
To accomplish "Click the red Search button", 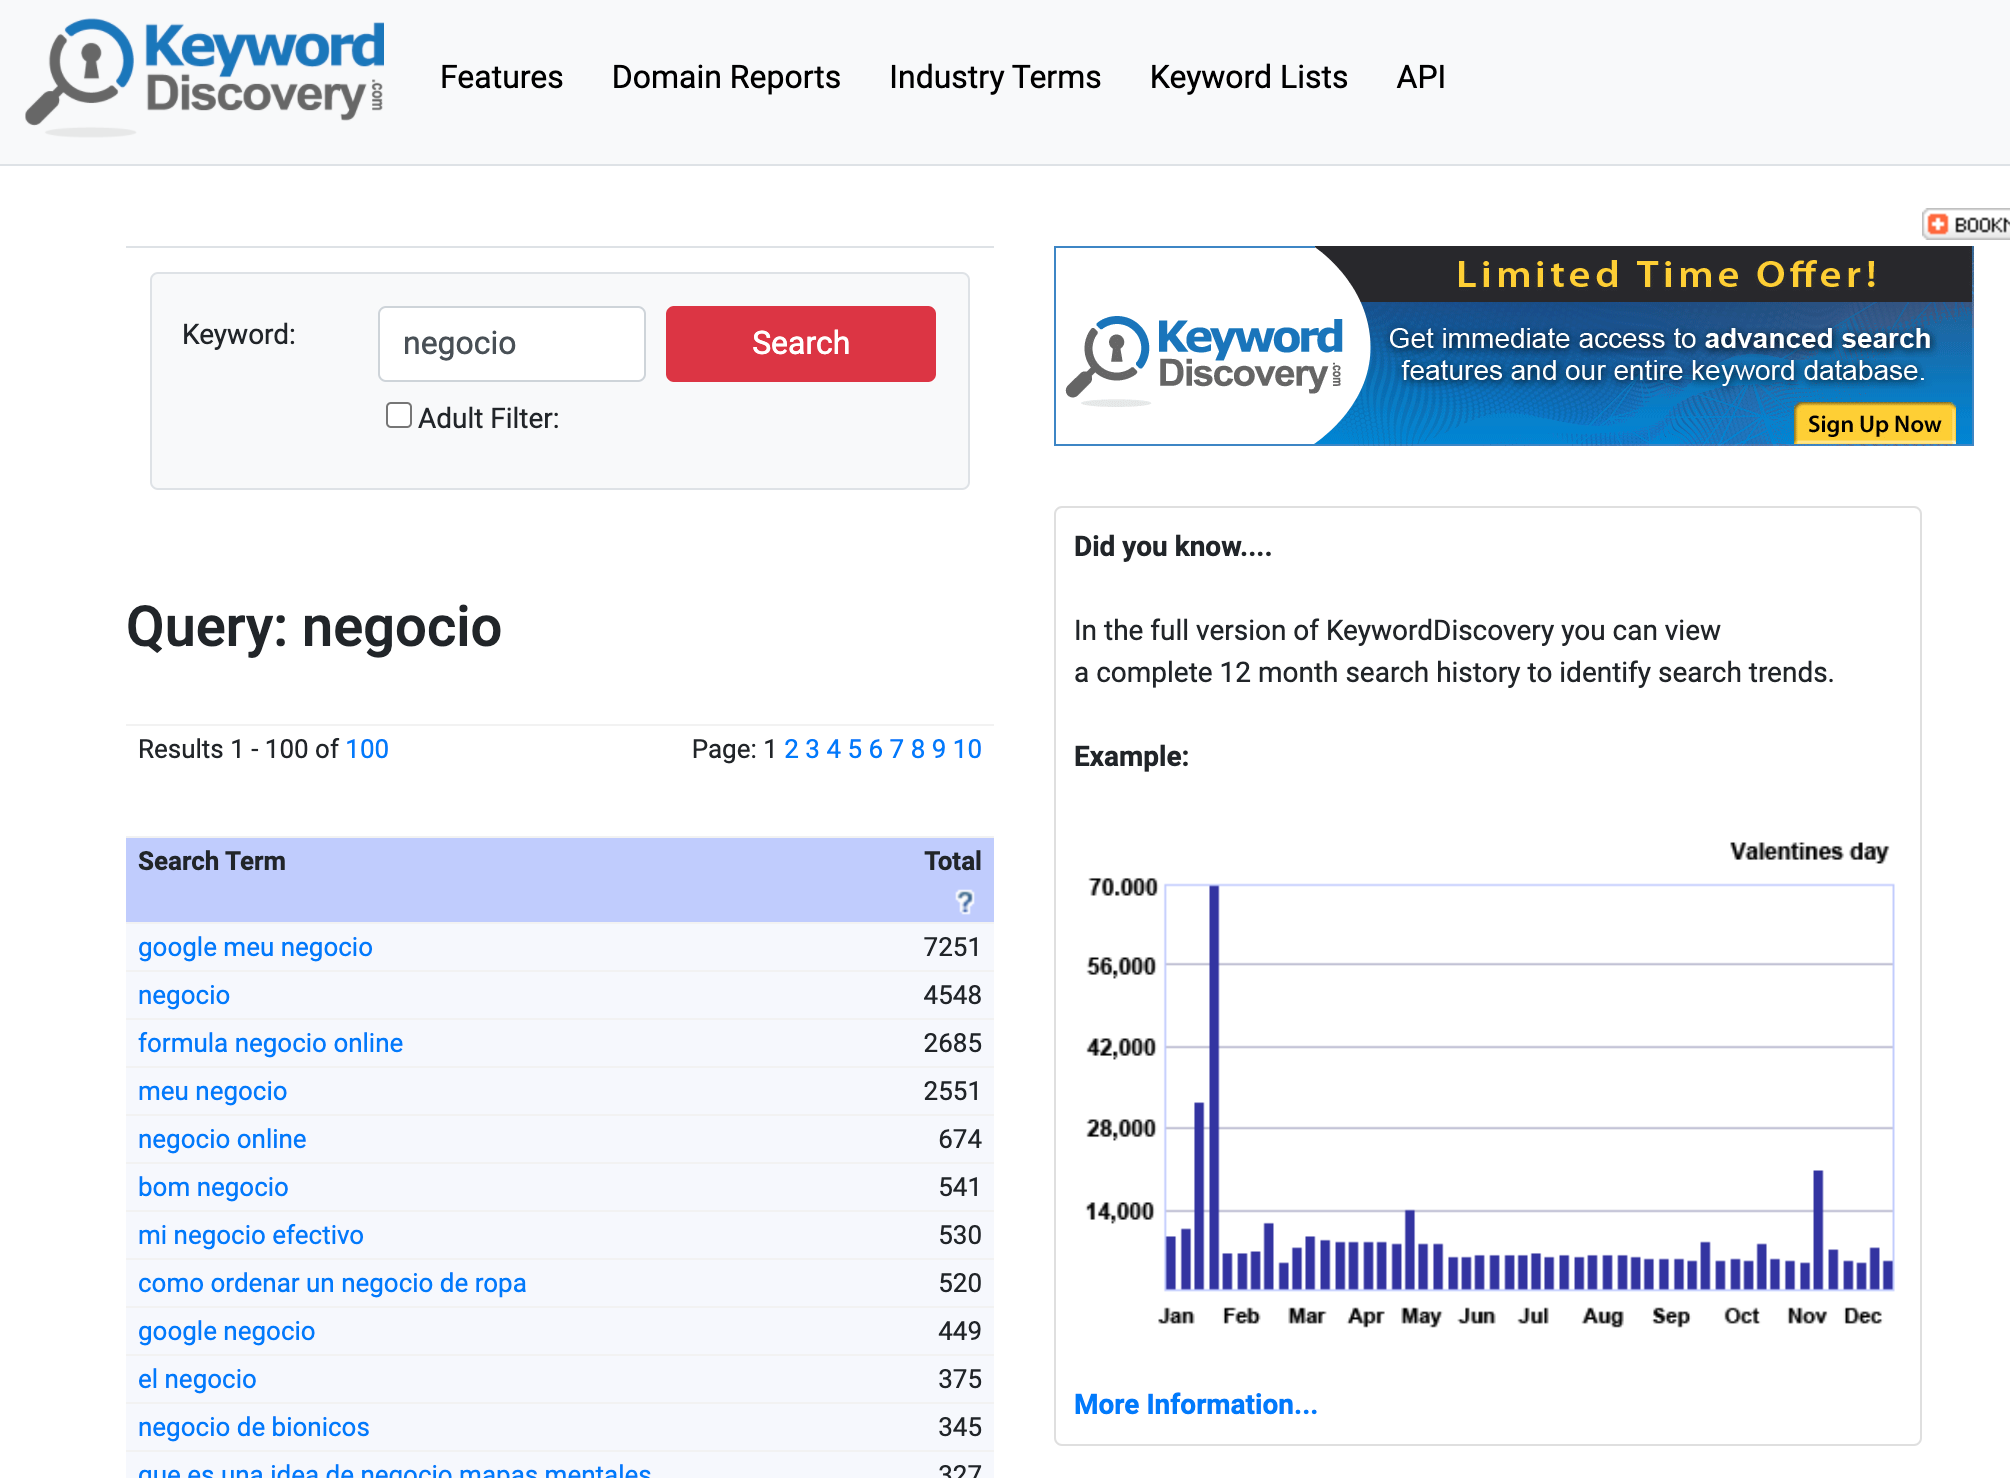I will 801,343.
